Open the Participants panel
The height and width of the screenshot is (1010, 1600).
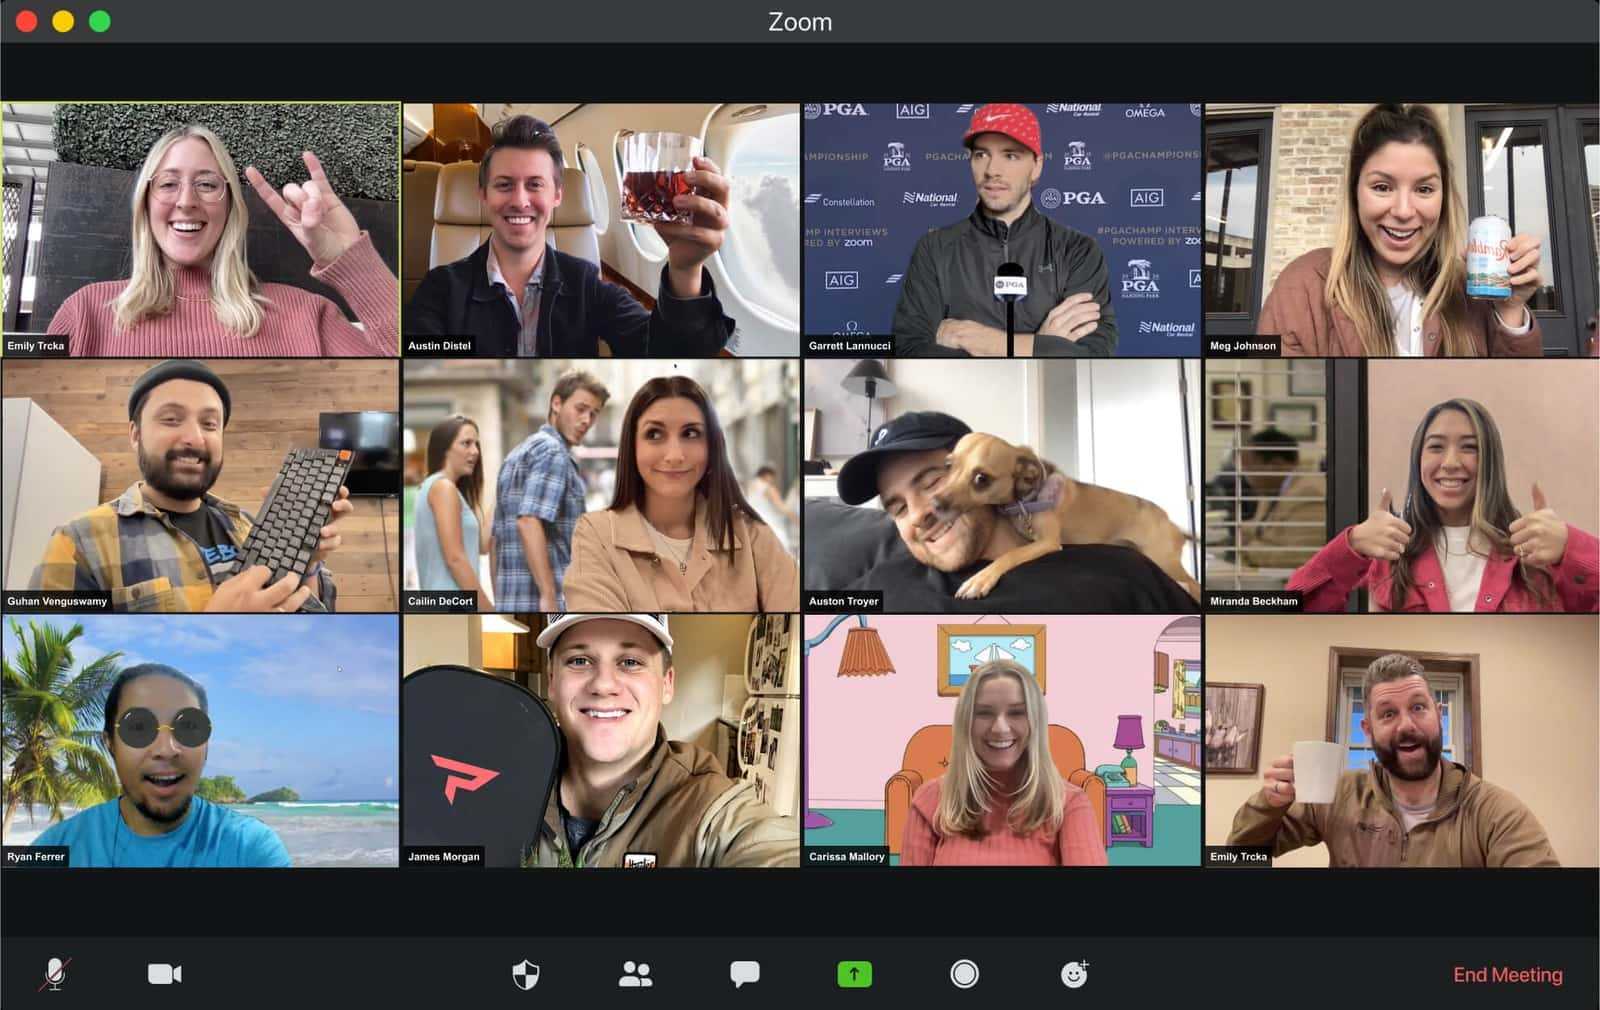click(x=635, y=974)
